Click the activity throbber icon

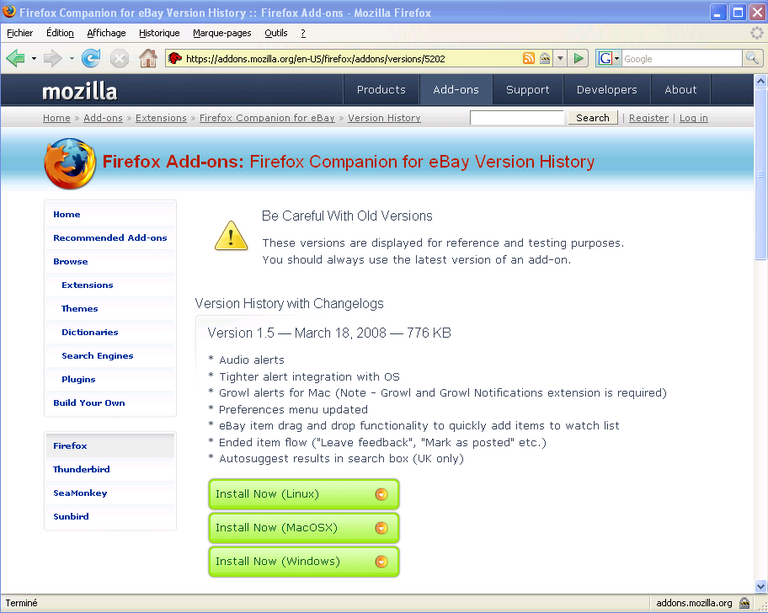click(x=757, y=33)
